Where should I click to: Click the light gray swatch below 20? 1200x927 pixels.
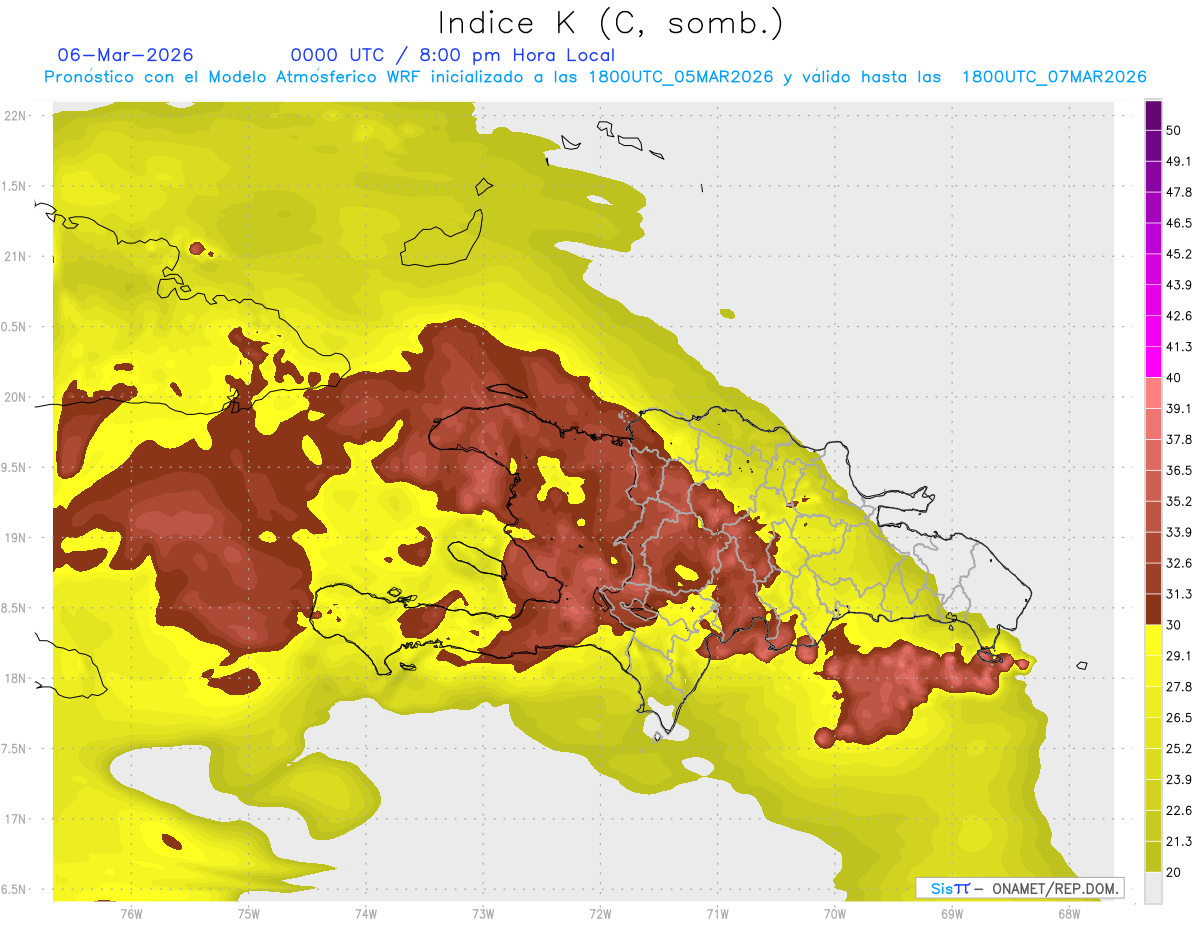coord(1153,887)
